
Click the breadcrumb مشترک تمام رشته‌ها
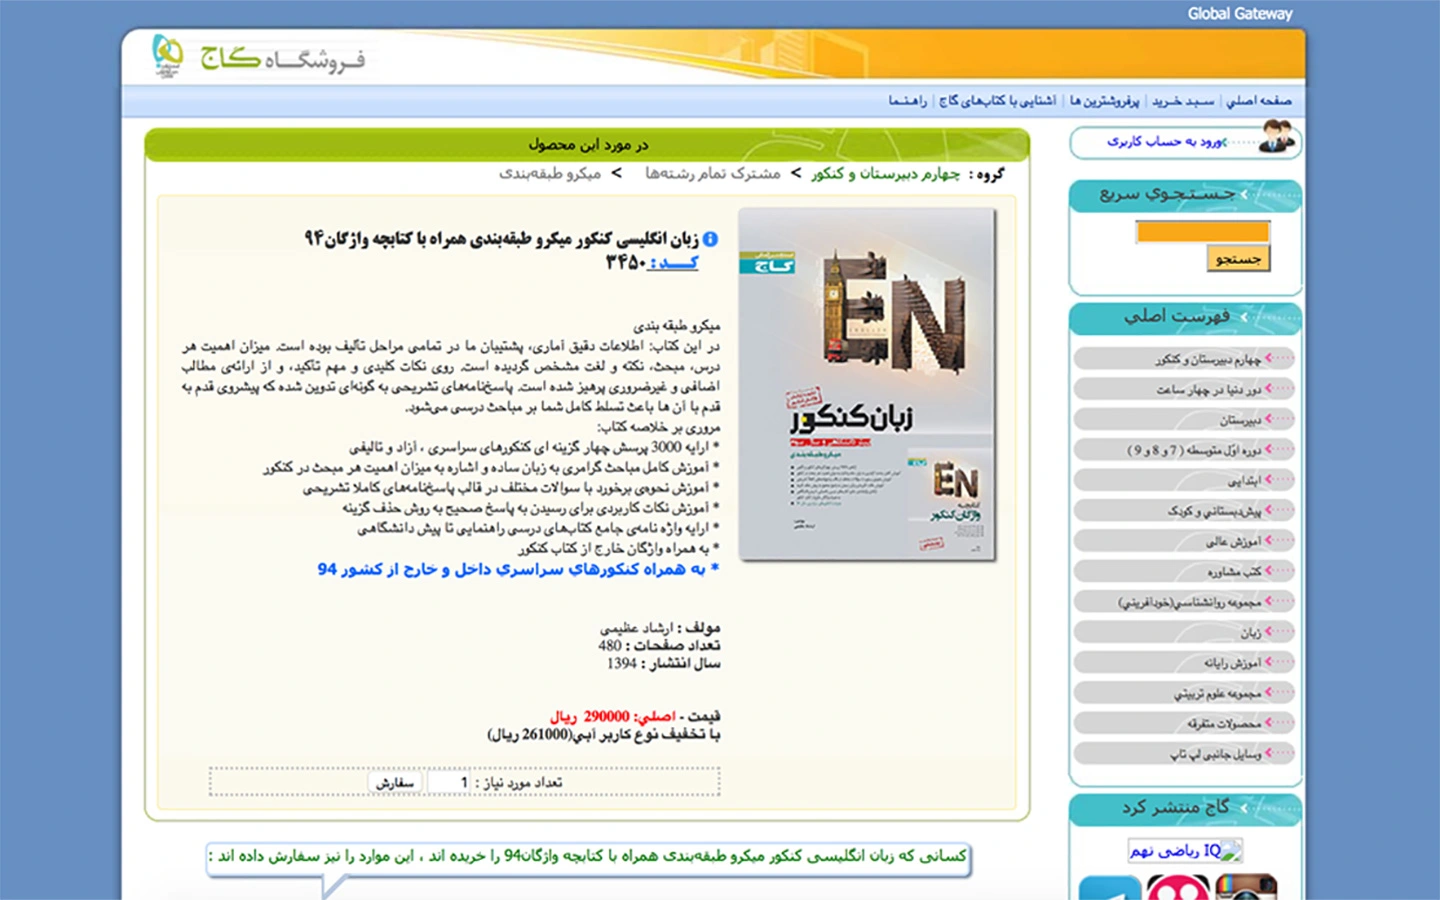coord(712,174)
